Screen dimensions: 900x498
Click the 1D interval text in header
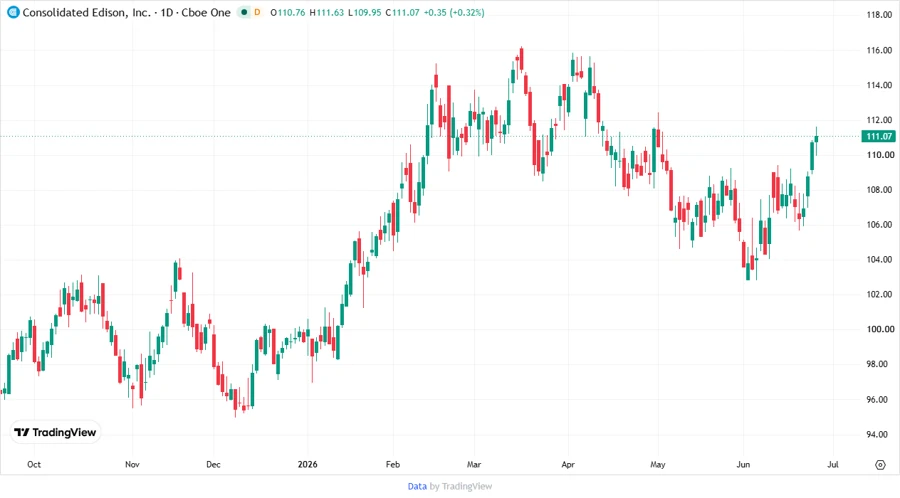point(166,13)
